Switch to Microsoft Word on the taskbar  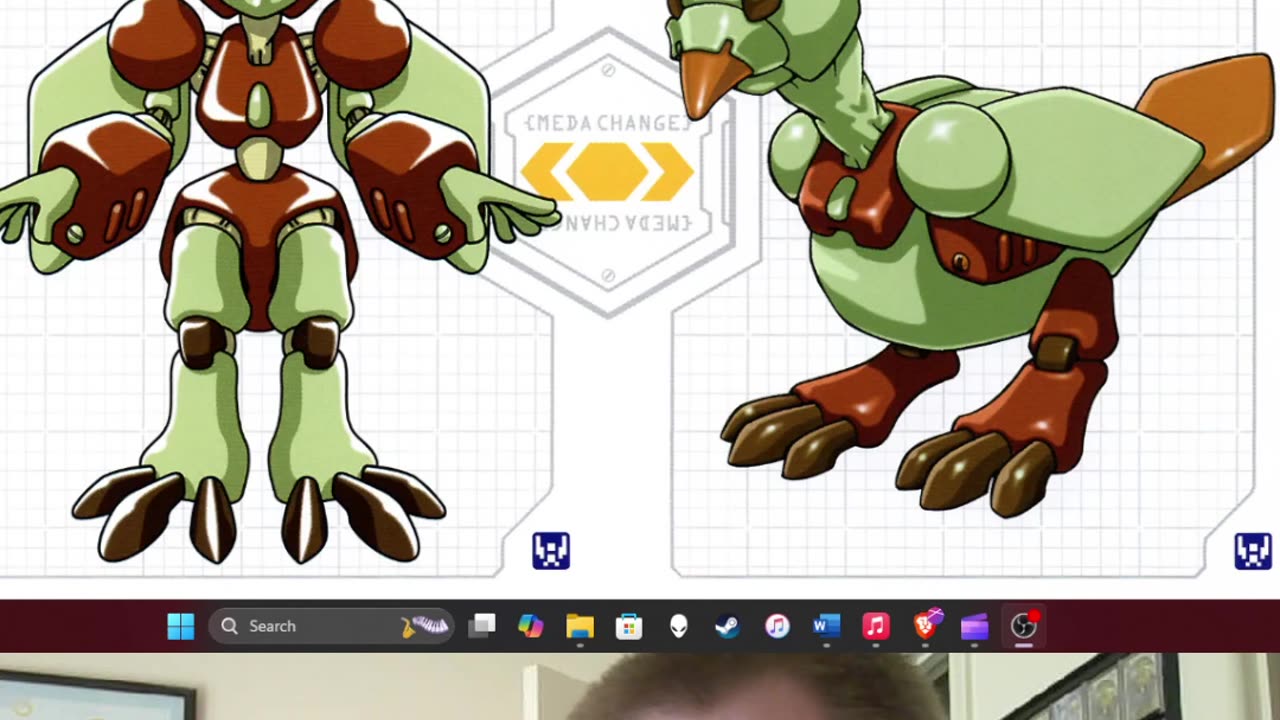(x=826, y=626)
